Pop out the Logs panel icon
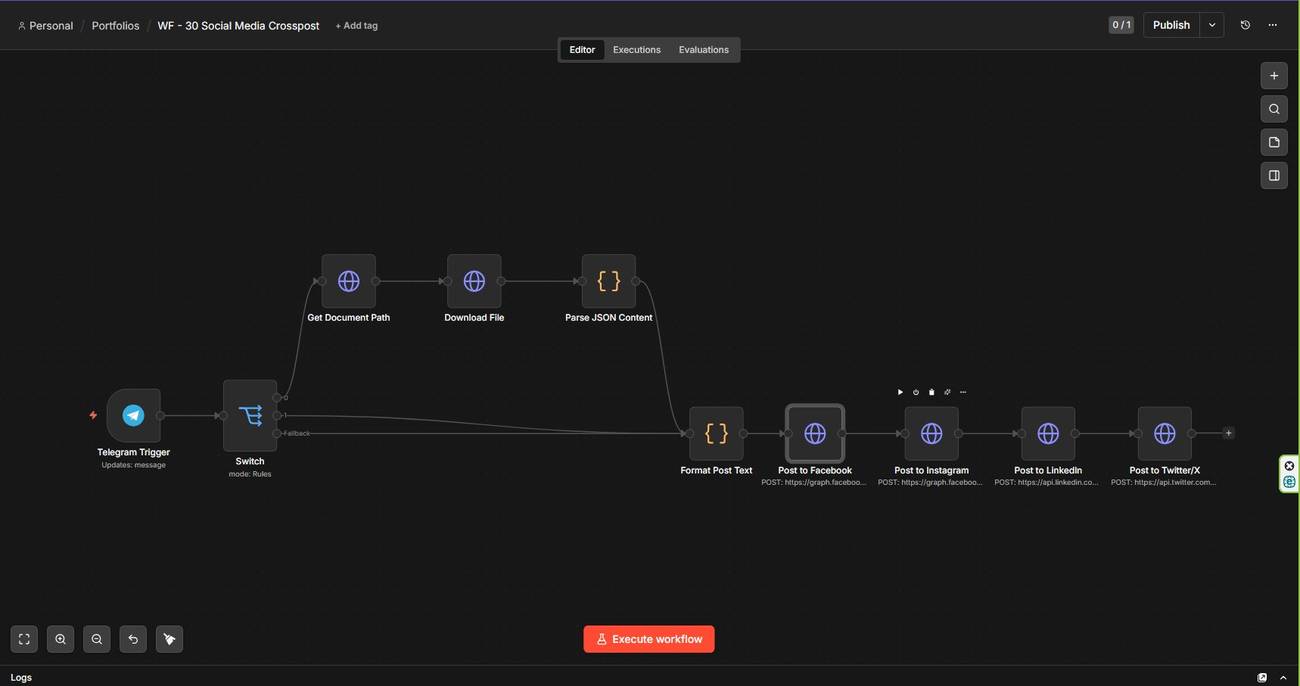The width and height of the screenshot is (1300, 686). (1262, 678)
